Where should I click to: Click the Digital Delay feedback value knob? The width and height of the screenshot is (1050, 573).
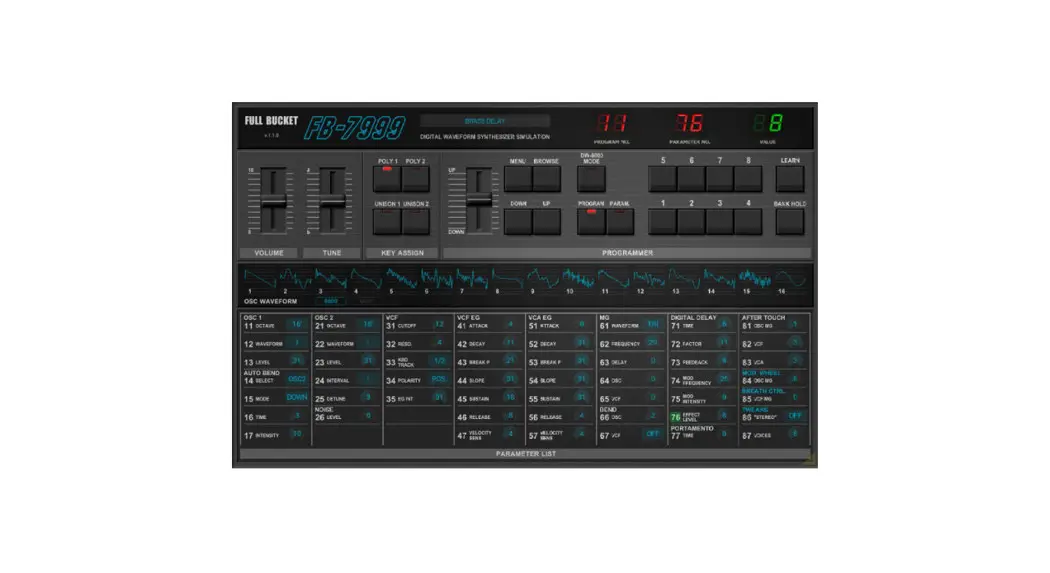(x=723, y=361)
